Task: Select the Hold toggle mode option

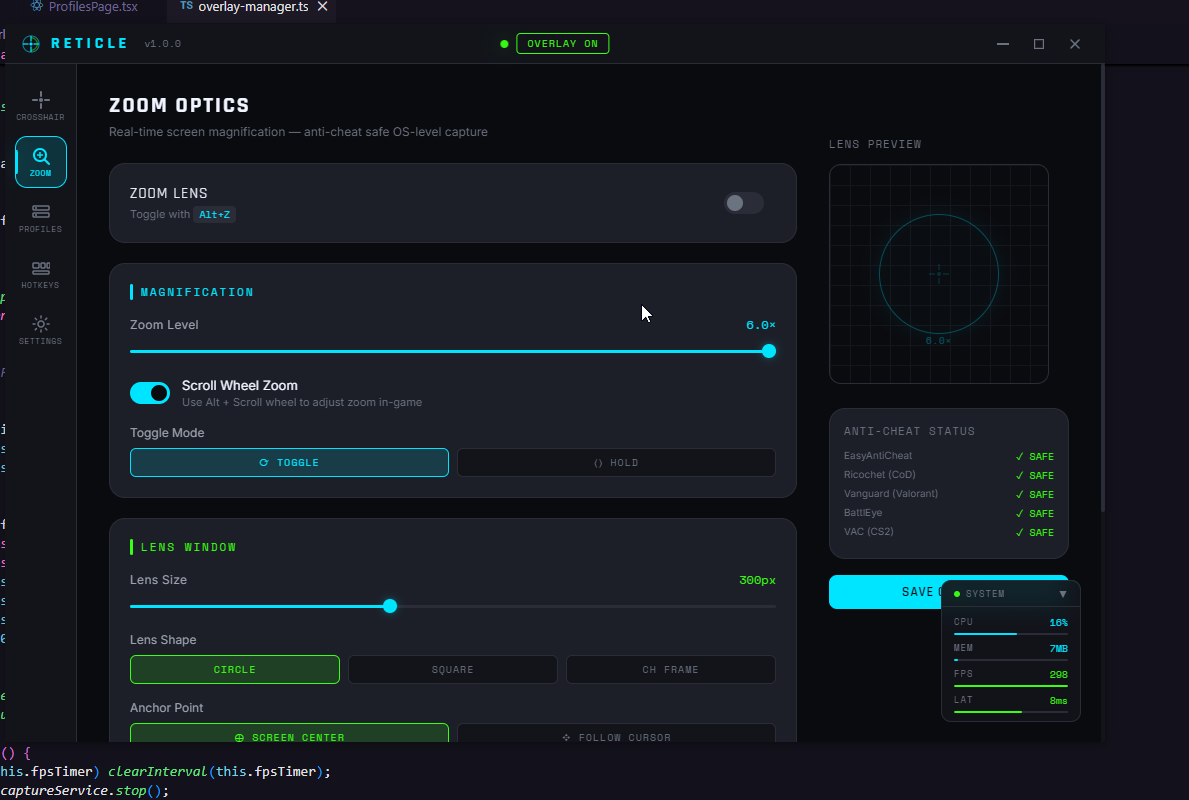Action: point(616,463)
